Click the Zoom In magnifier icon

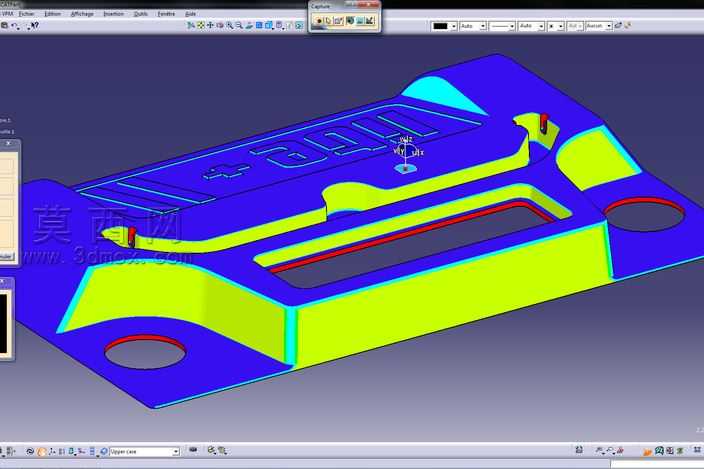click(229, 26)
